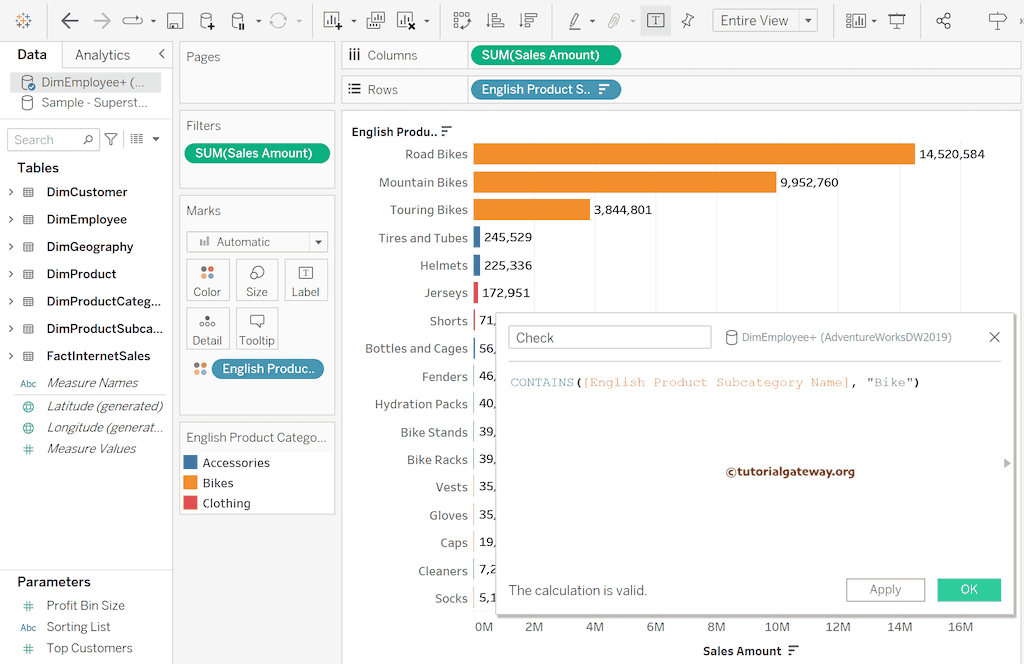
Task: Switch to the Data pane tab
Action: [x=31, y=55]
